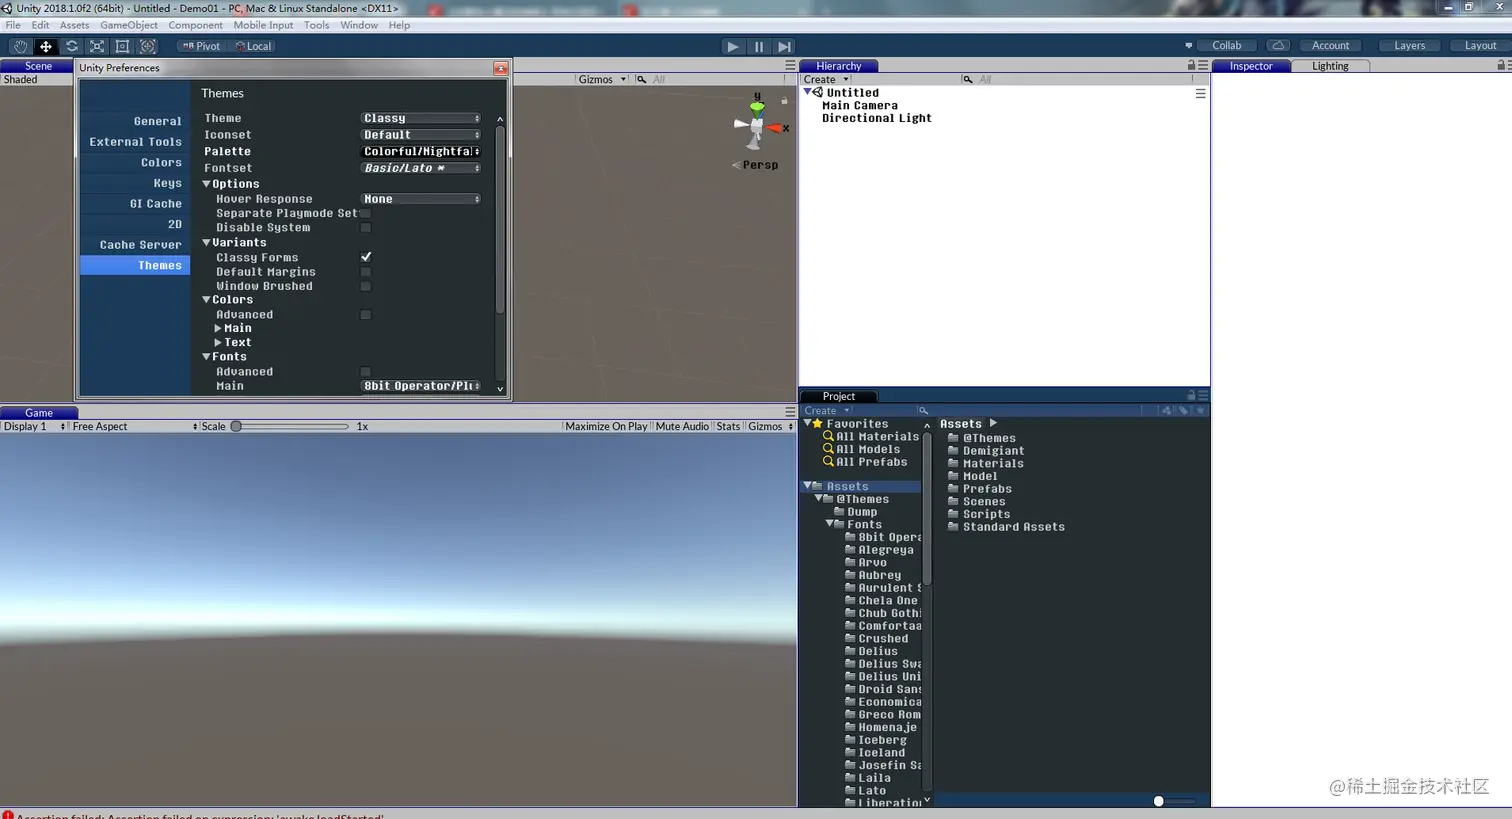
Task: Enable Advanced checkbox under Colors
Action: (366, 315)
